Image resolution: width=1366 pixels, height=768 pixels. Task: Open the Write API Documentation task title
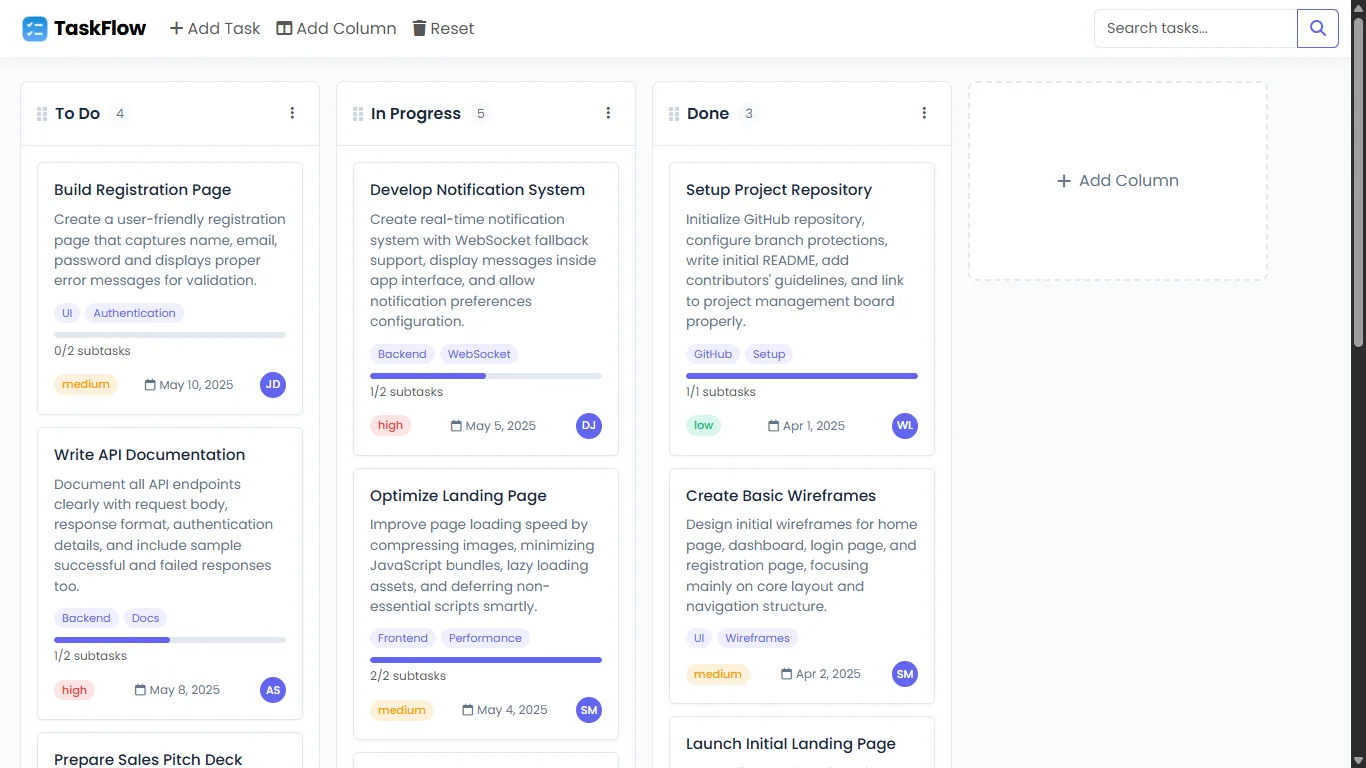click(x=150, y=455)
